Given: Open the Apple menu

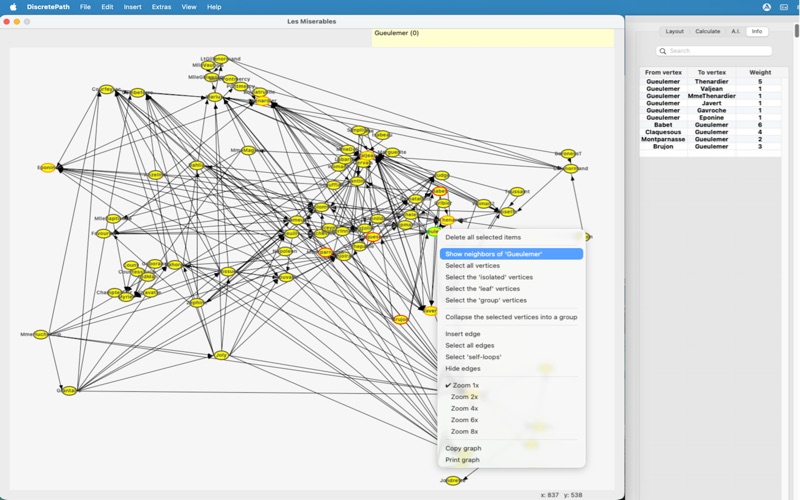Looking at the screenshot, I should click(13, 7).
